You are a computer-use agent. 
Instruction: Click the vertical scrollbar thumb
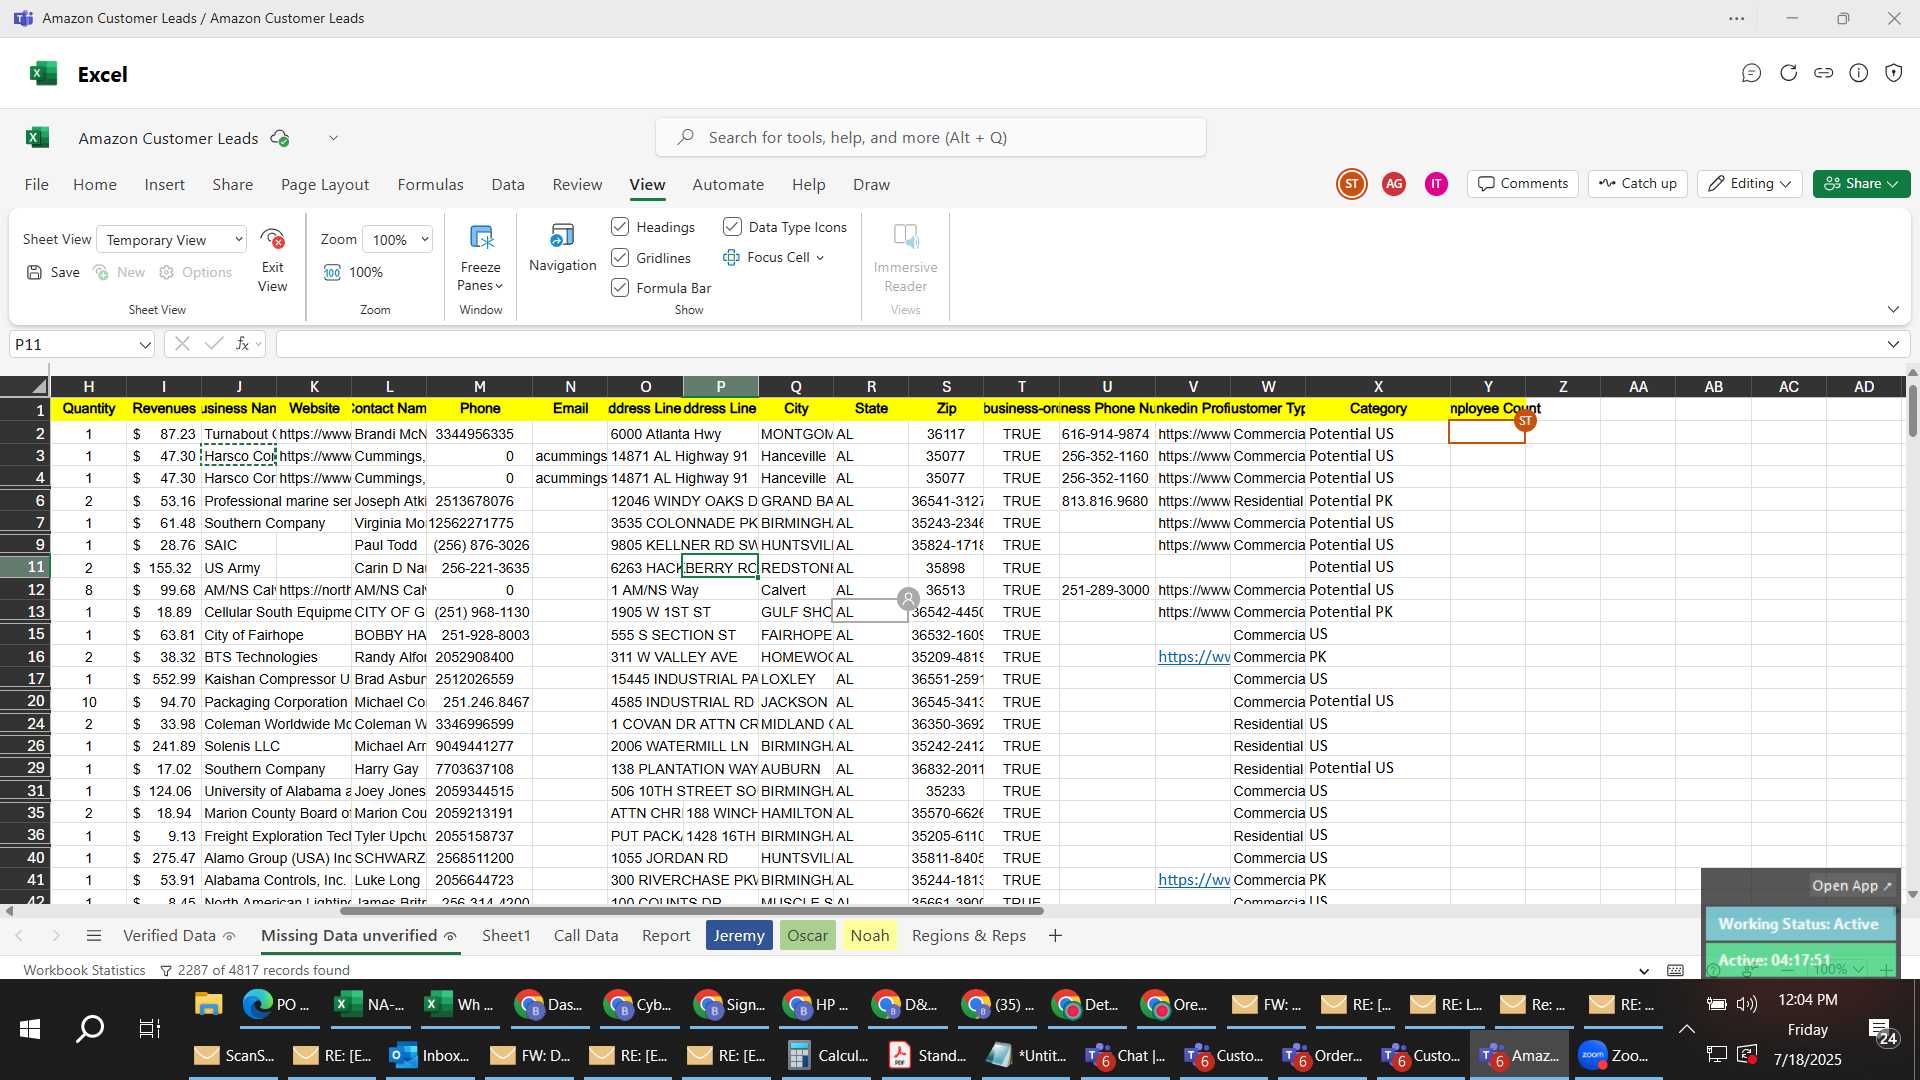[1912, 410]
